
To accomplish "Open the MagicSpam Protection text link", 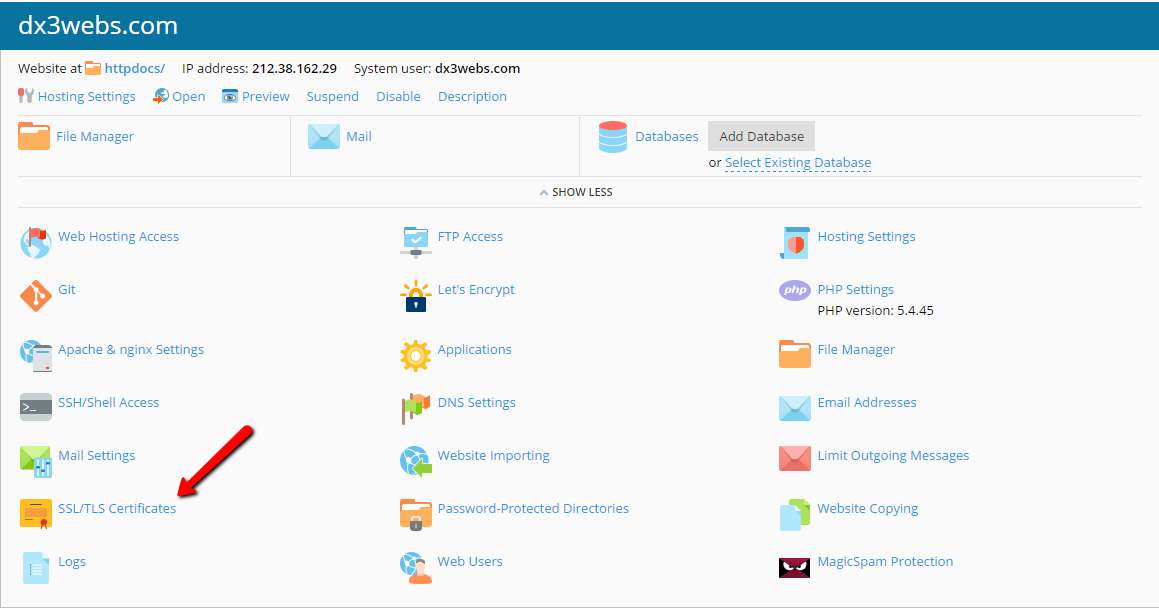I will [x=886, y=562].
